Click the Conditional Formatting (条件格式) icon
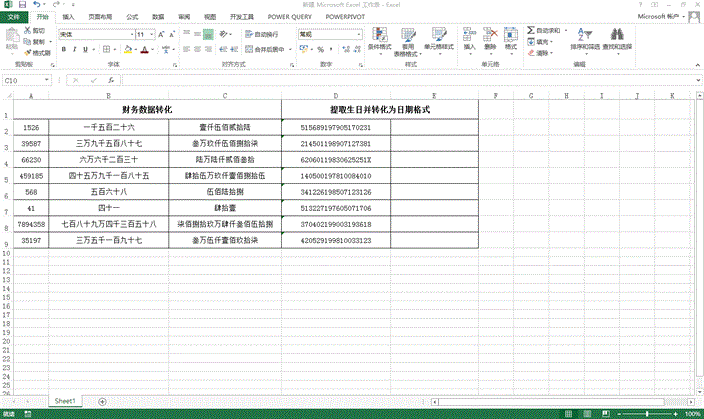The width and height of the screenshot is (704, 419). [380, 40]
